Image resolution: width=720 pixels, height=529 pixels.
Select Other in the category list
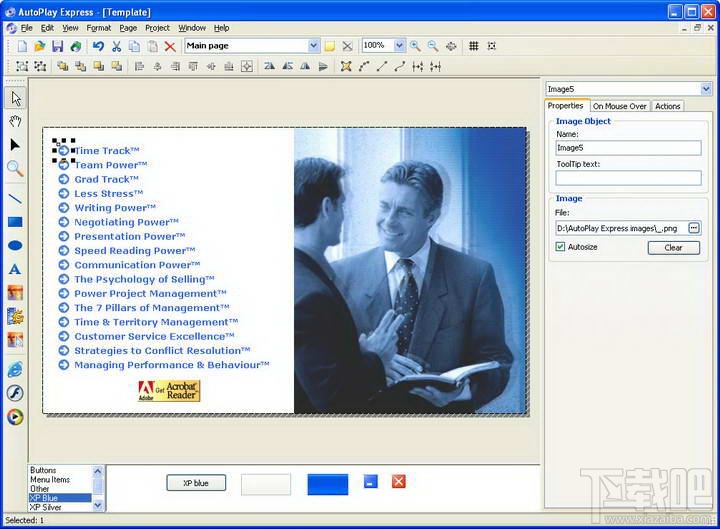39,489
